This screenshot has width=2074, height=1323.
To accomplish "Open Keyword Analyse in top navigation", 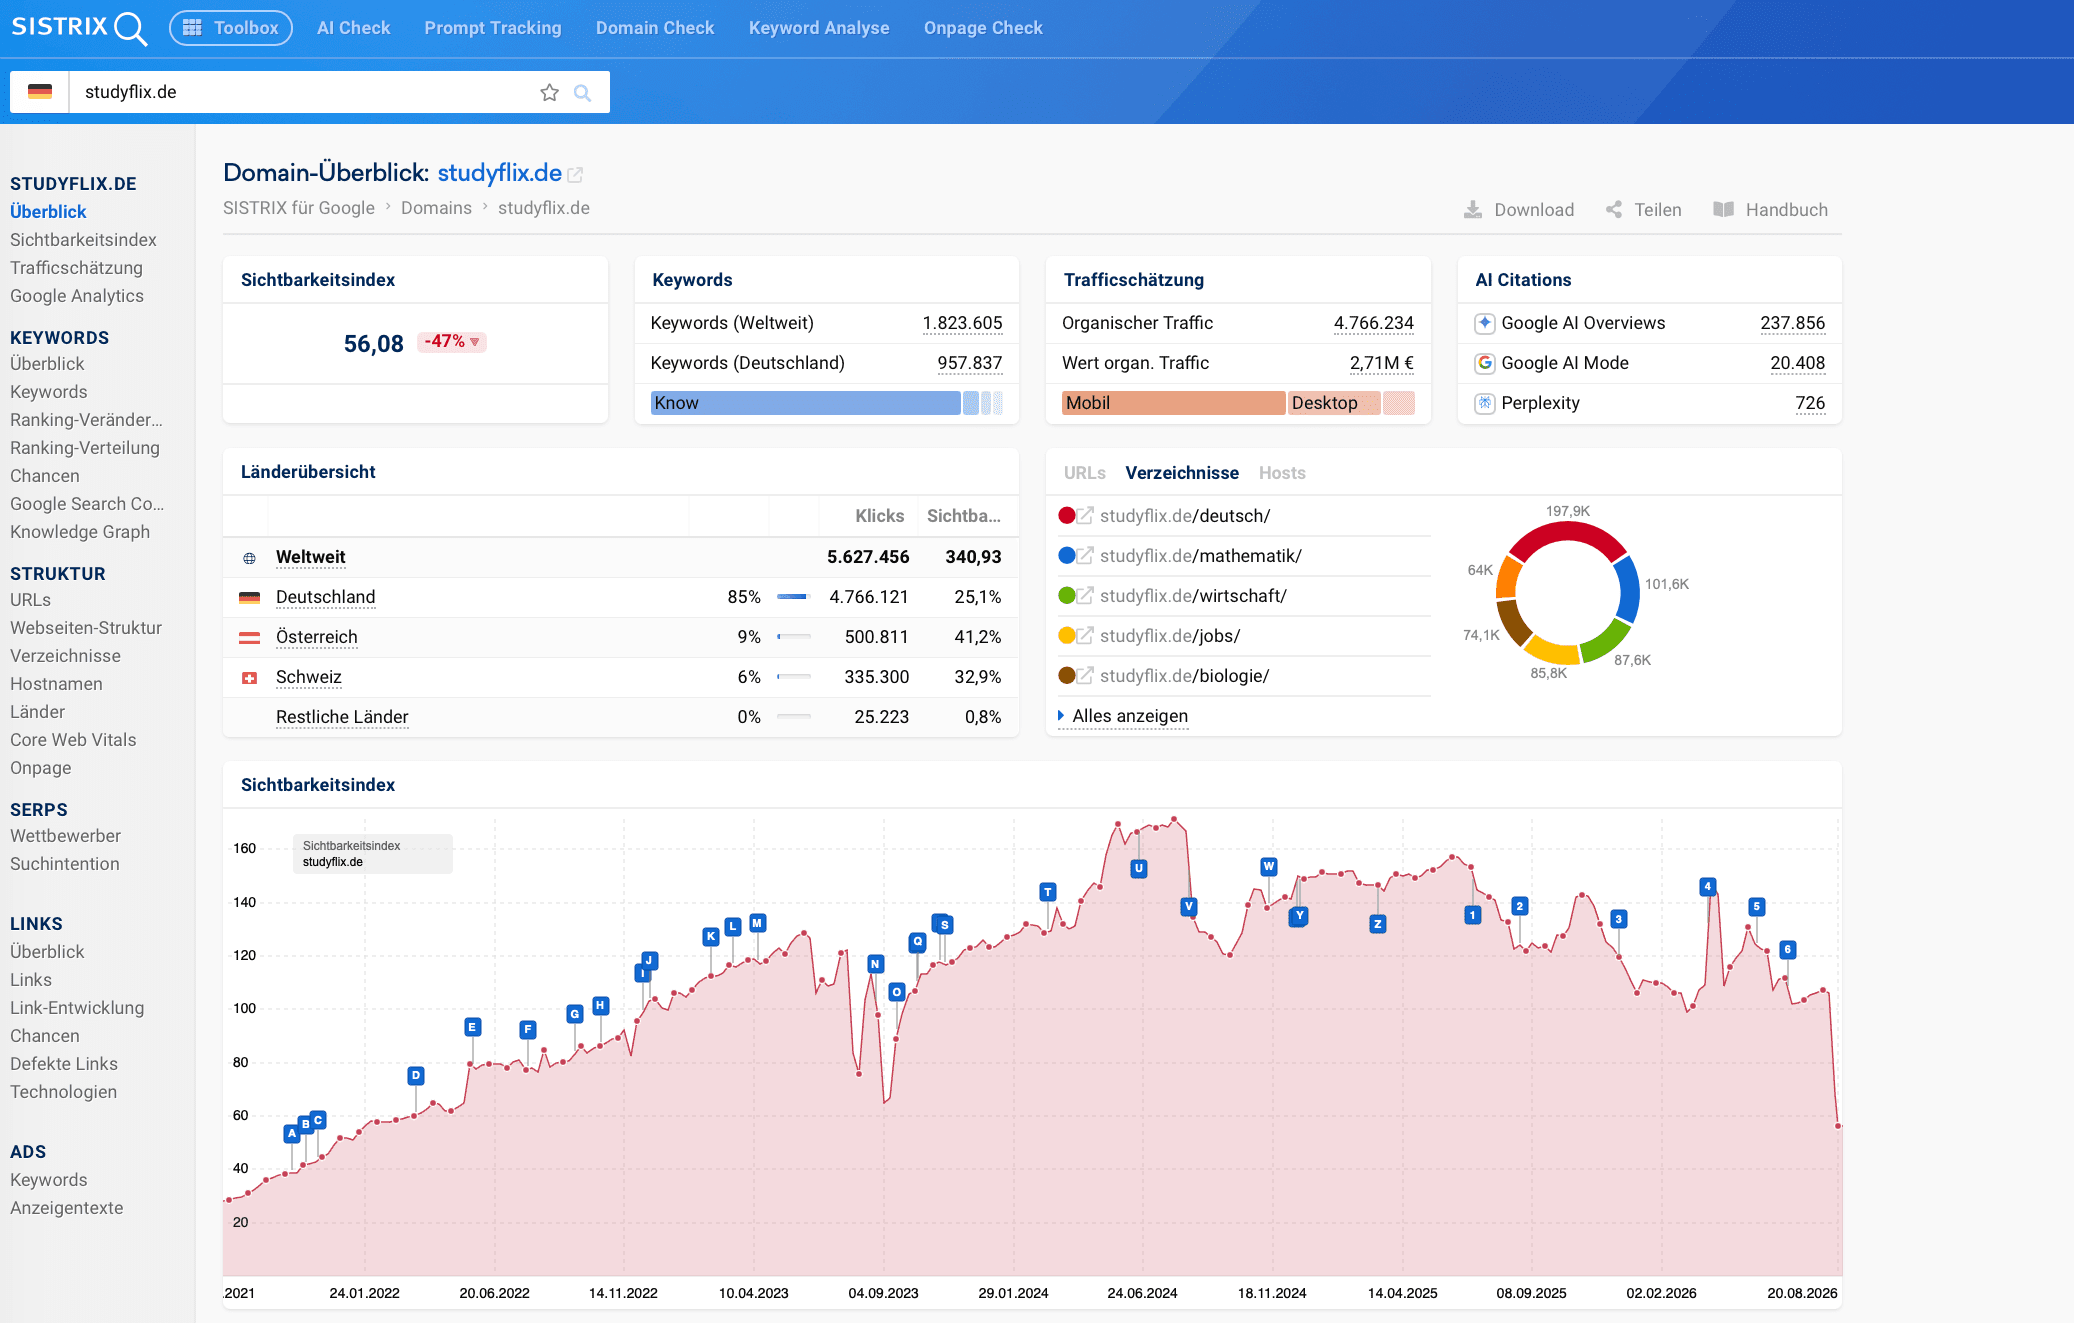I will click(819, 28).
